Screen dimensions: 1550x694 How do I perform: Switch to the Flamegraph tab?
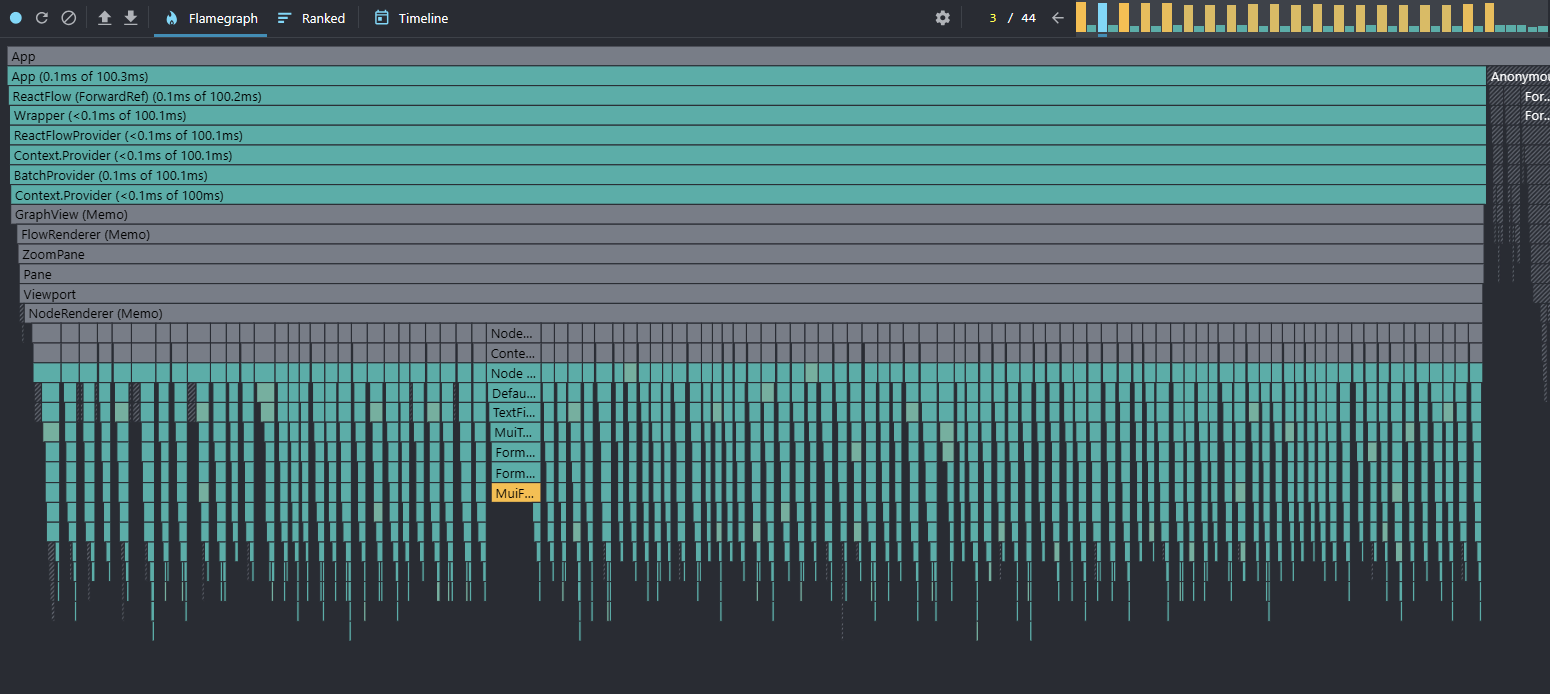point(211,18)
